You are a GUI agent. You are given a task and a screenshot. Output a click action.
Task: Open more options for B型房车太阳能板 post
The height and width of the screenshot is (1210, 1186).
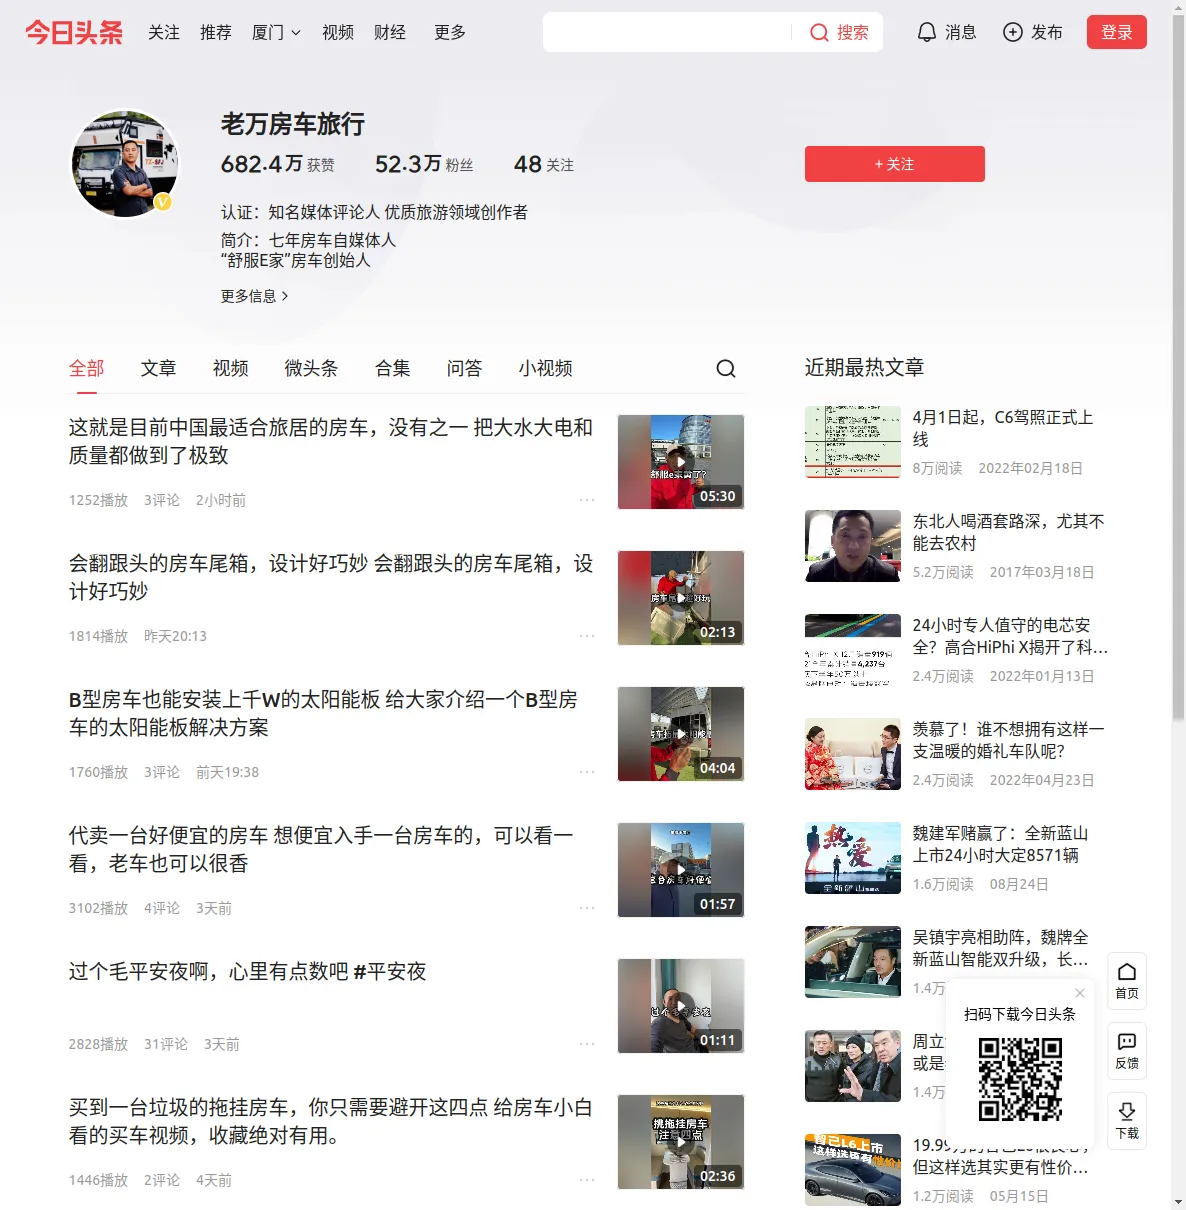587,772
